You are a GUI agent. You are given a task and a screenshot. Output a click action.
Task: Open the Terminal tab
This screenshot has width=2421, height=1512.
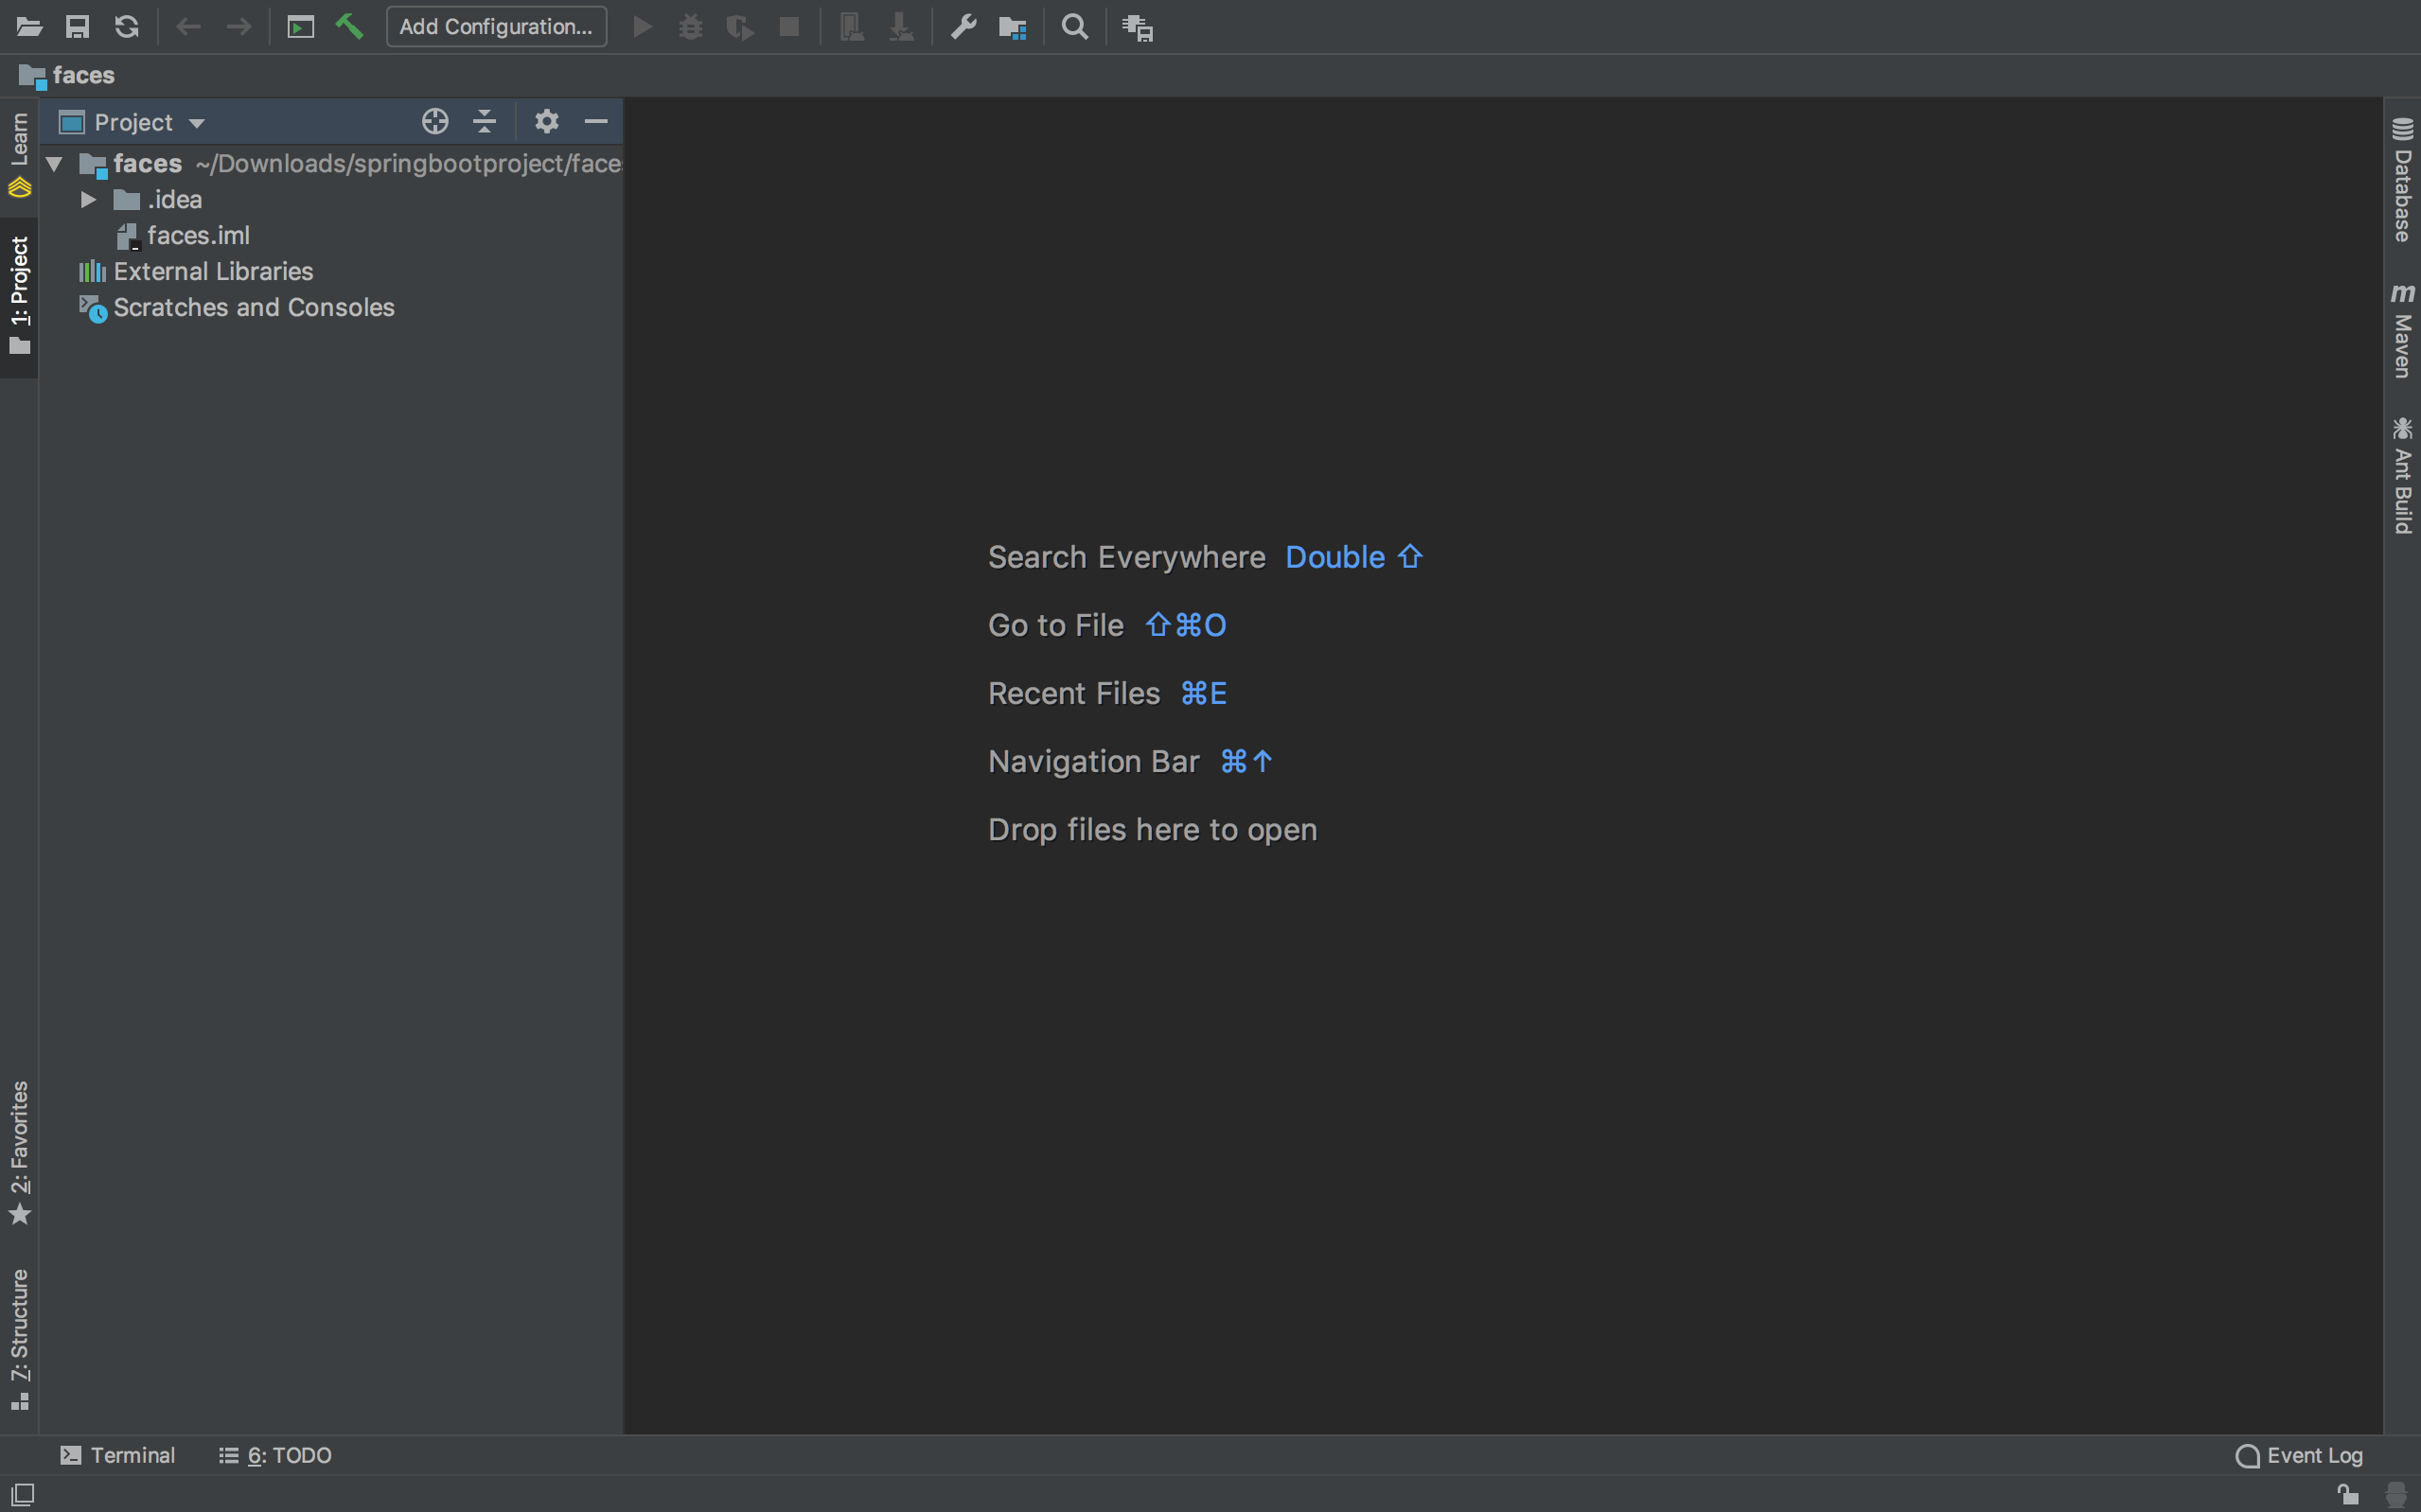click(x=118, y=1455)
